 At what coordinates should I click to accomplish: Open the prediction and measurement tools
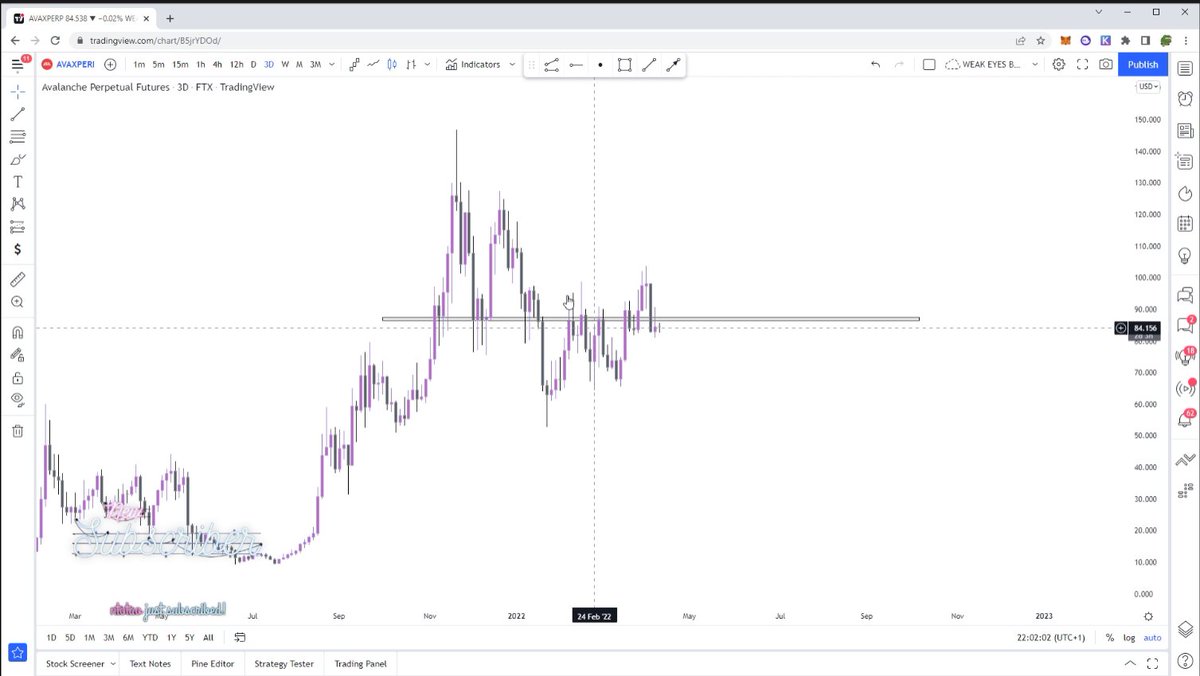click(x=17, y=227)
